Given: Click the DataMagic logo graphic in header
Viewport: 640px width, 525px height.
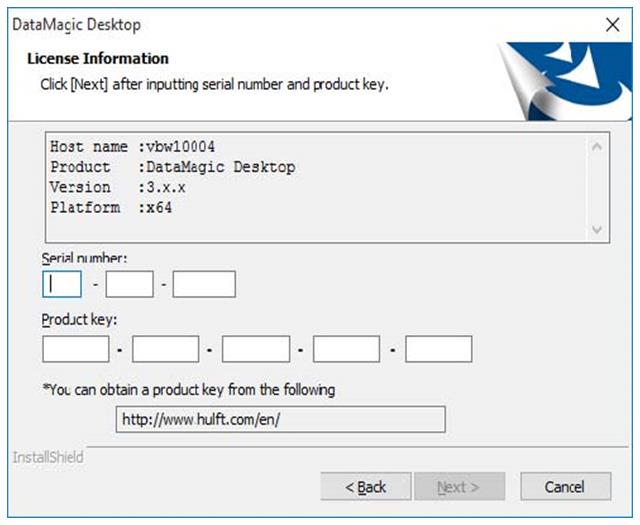Looking at the screenshot, I should [562, 80].
